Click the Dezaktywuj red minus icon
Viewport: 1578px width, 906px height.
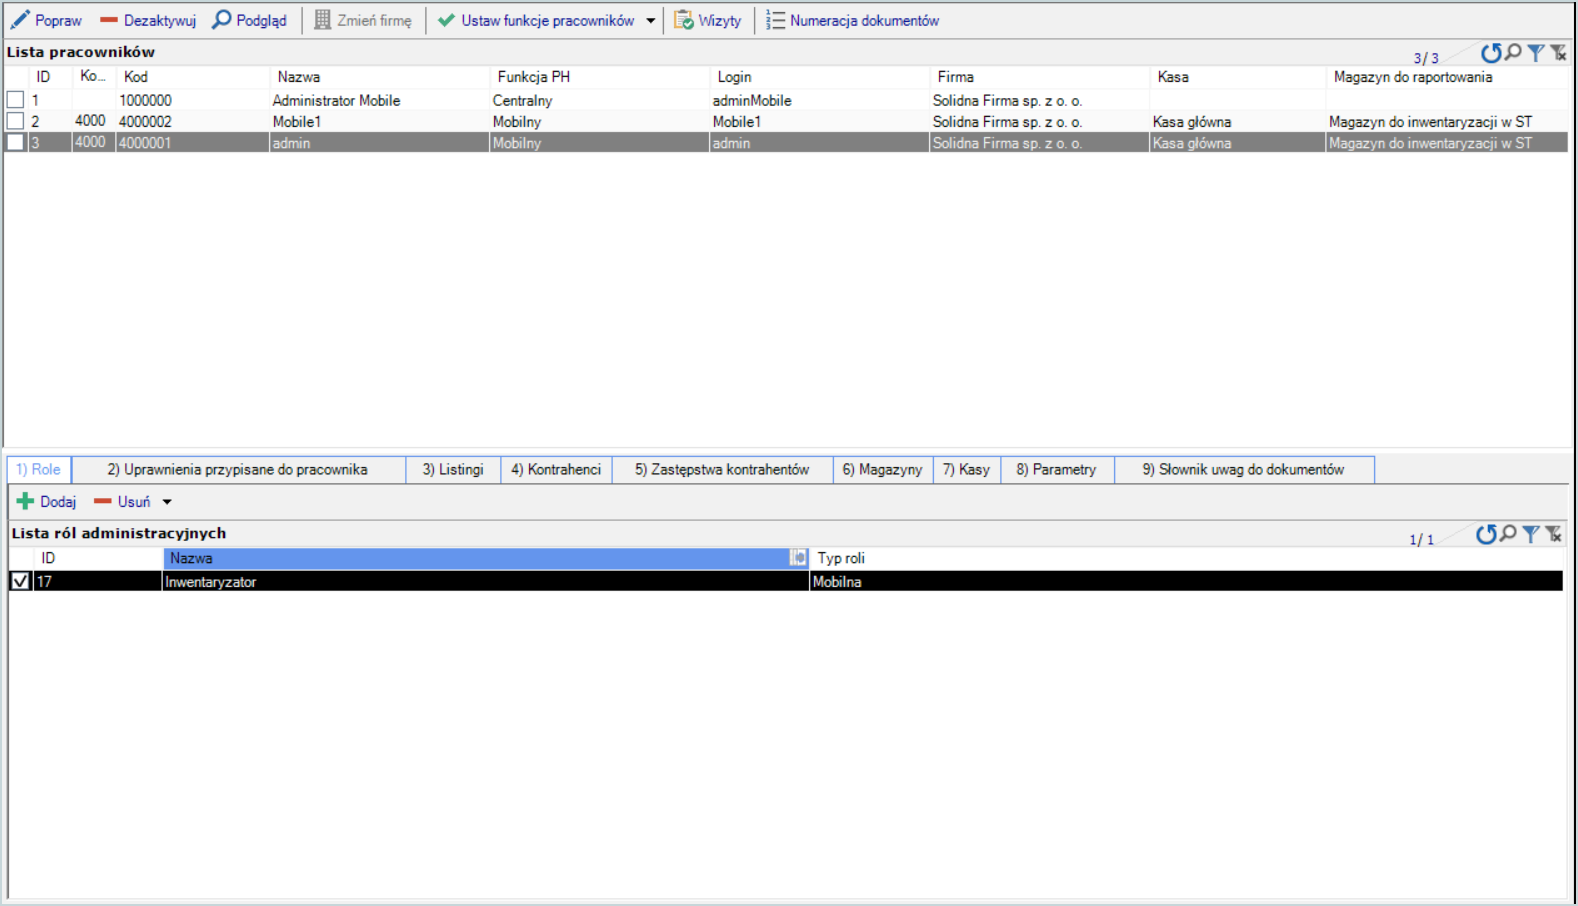tap(109, 20)
